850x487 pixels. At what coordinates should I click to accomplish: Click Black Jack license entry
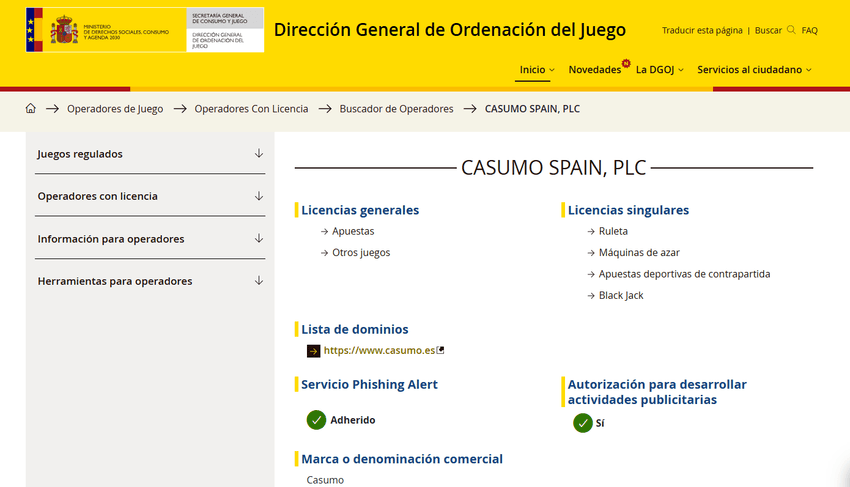coord(621,296)
